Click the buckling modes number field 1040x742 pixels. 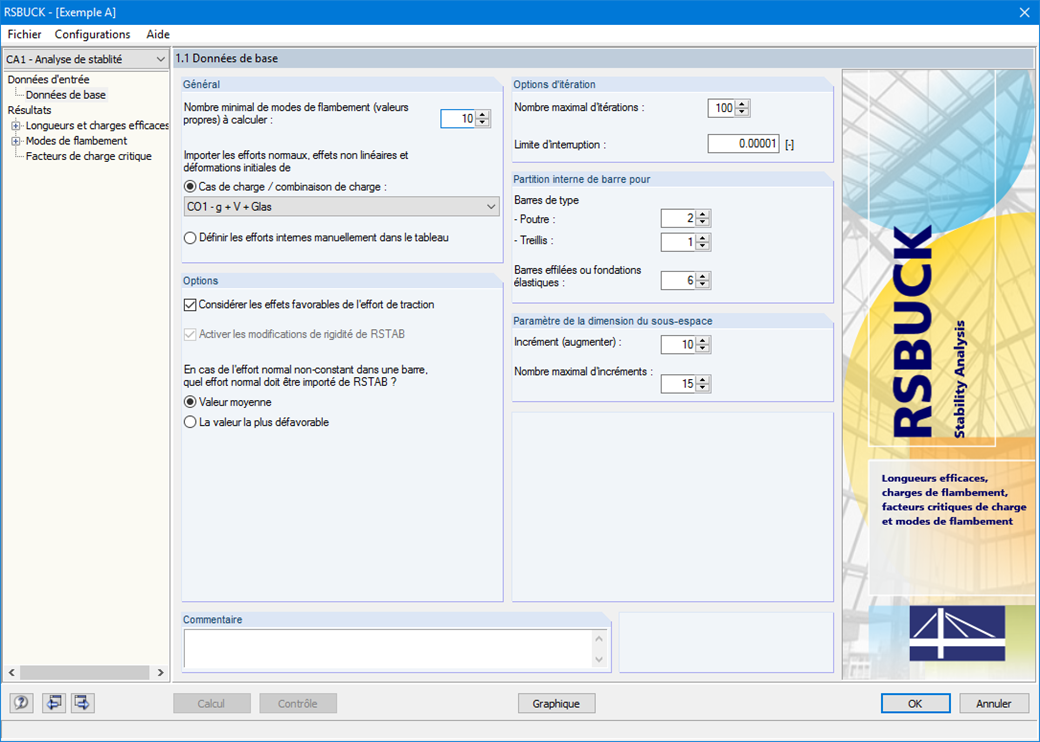pyautogui.click(x=458, y=119)
